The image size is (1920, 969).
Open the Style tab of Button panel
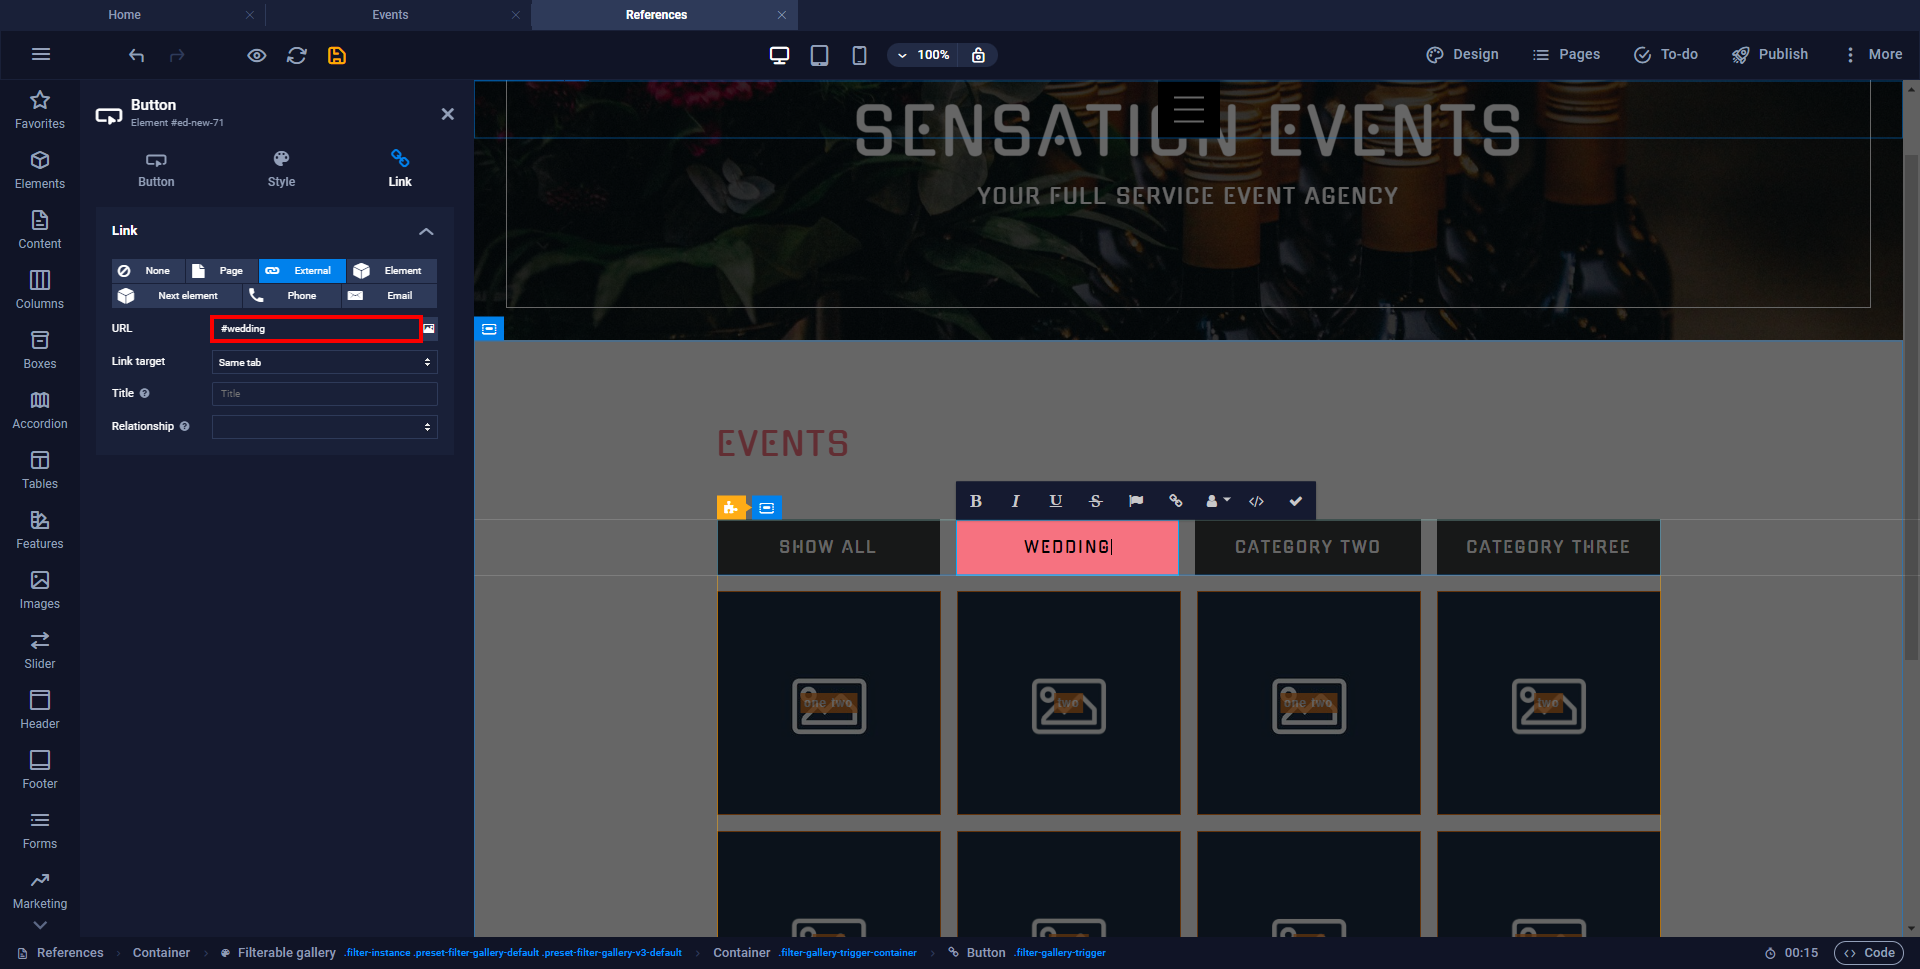(x=281, y=169)
